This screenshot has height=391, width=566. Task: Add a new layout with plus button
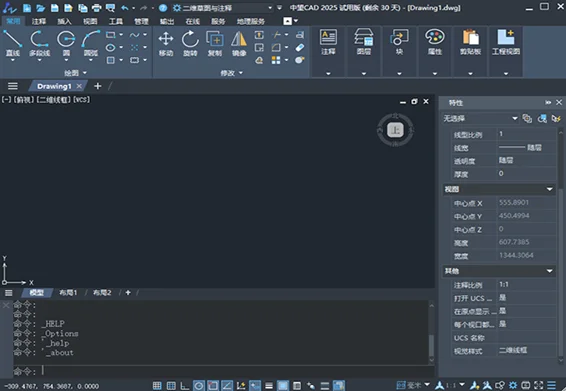click(128, 292)
